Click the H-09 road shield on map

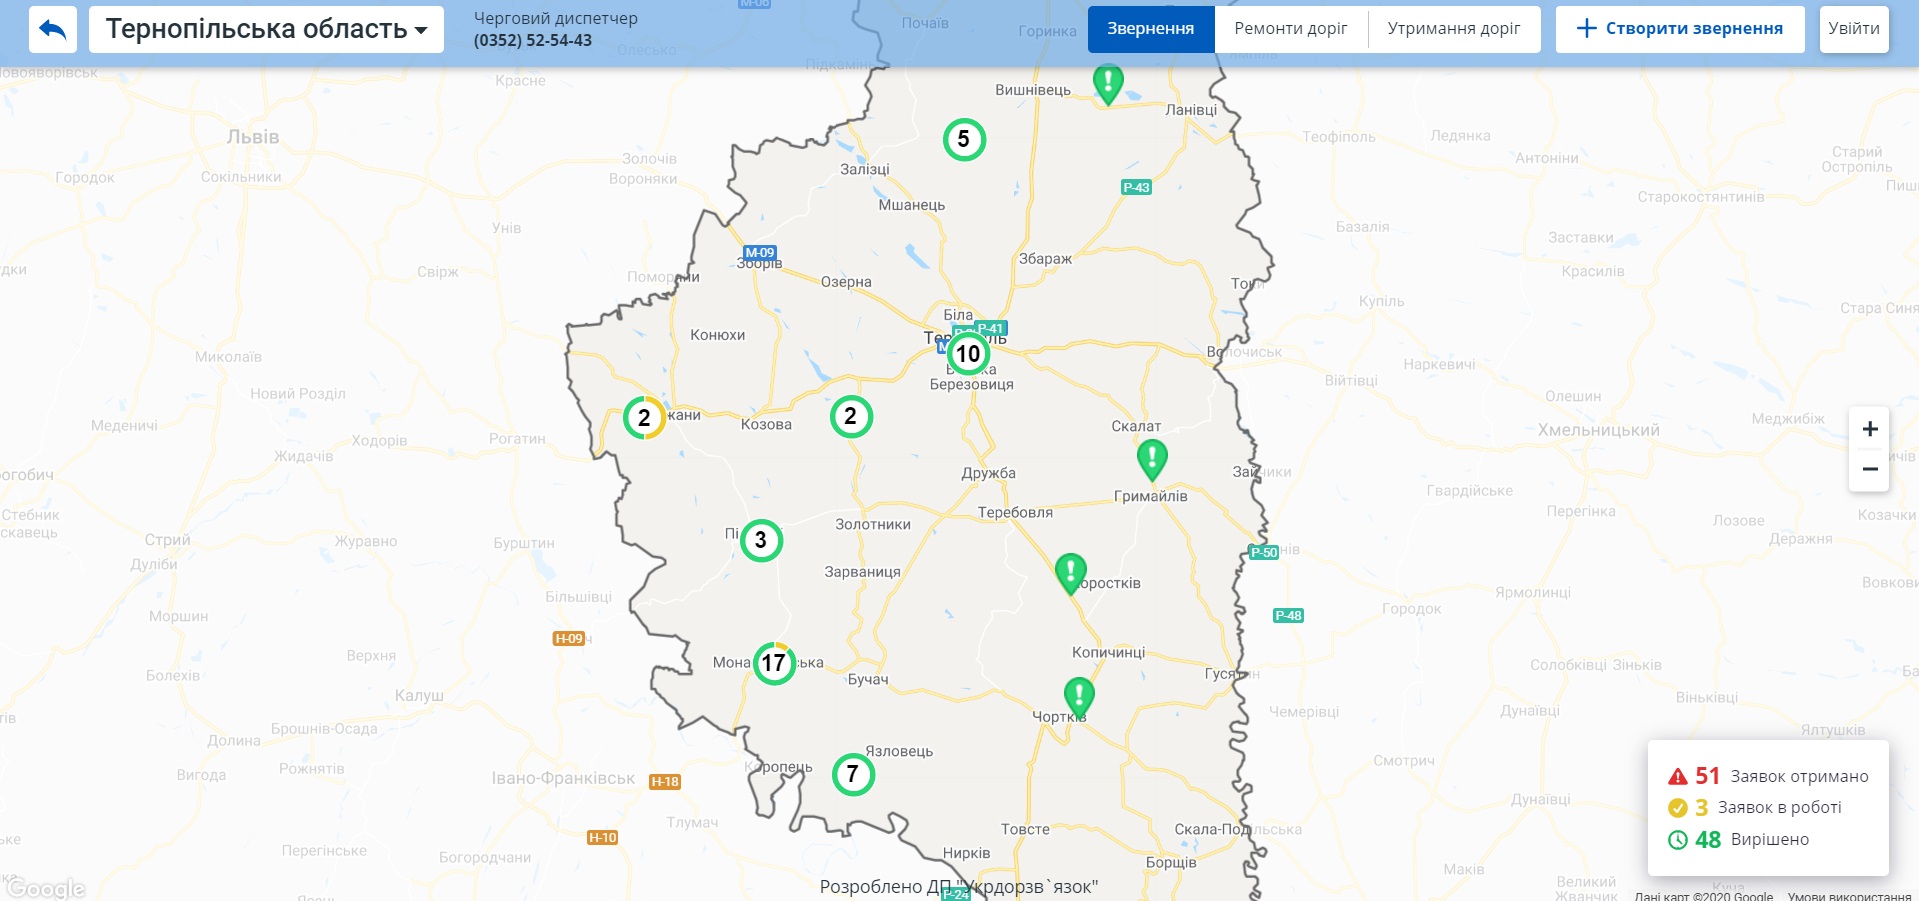coord(569,638)
